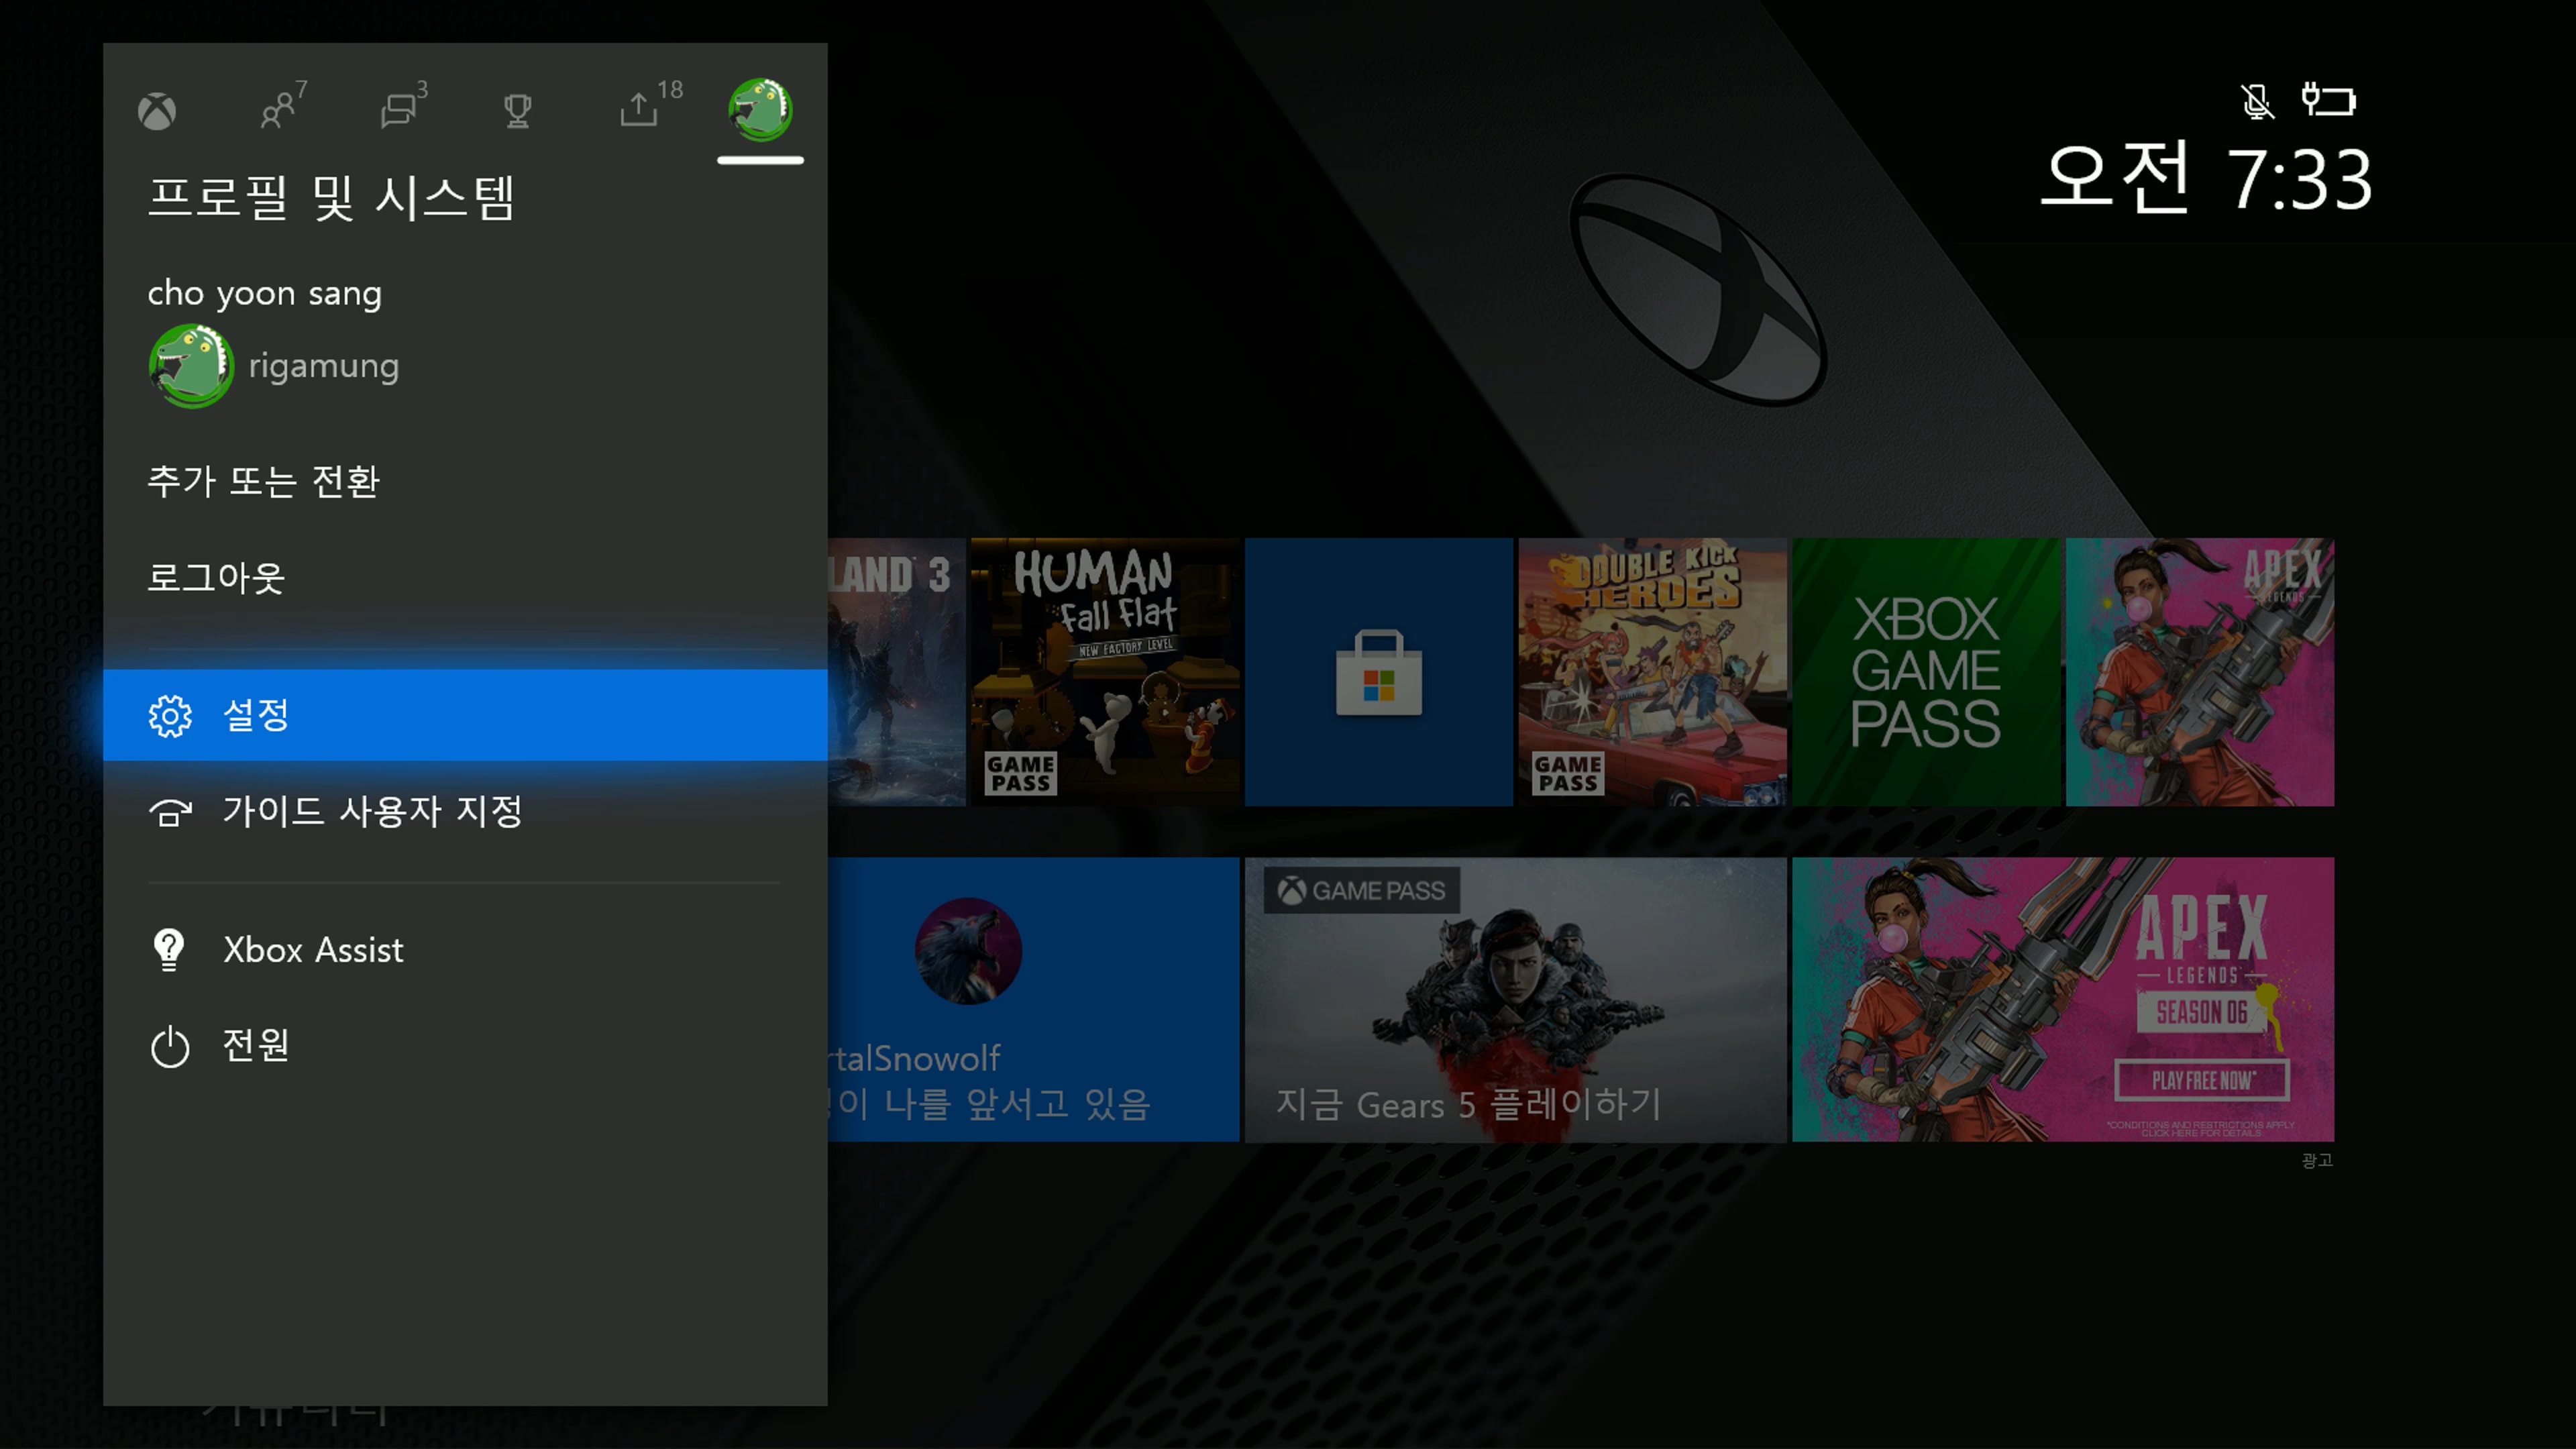Viewport: 2576px width, 1449px height.
Task: Click the 광고 label below Apex ad
Action: pyautogui.click(x=2316, y=1160)
